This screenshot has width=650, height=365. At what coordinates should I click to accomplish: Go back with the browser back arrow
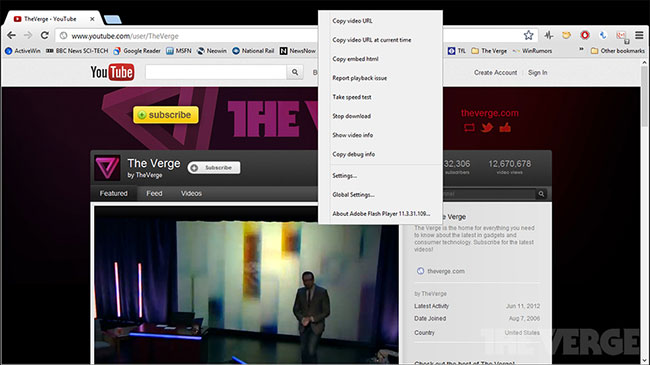[x=12, y=36]
